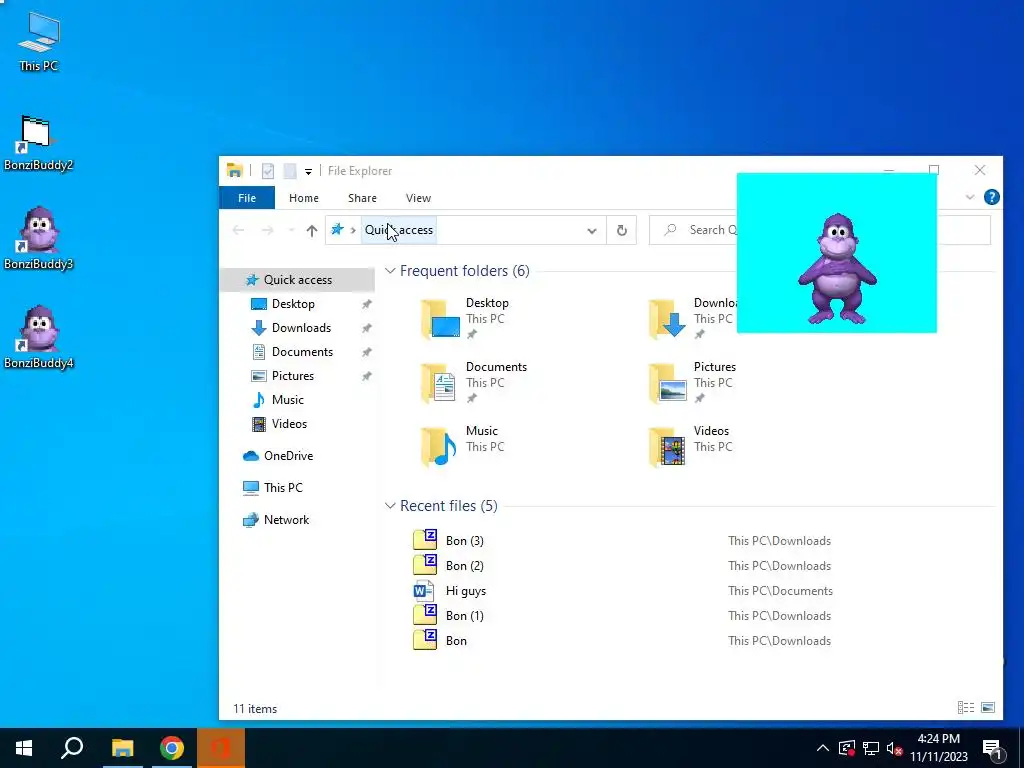Unpin Pictures via its pin icon in navigation pane

click(366, 377)
